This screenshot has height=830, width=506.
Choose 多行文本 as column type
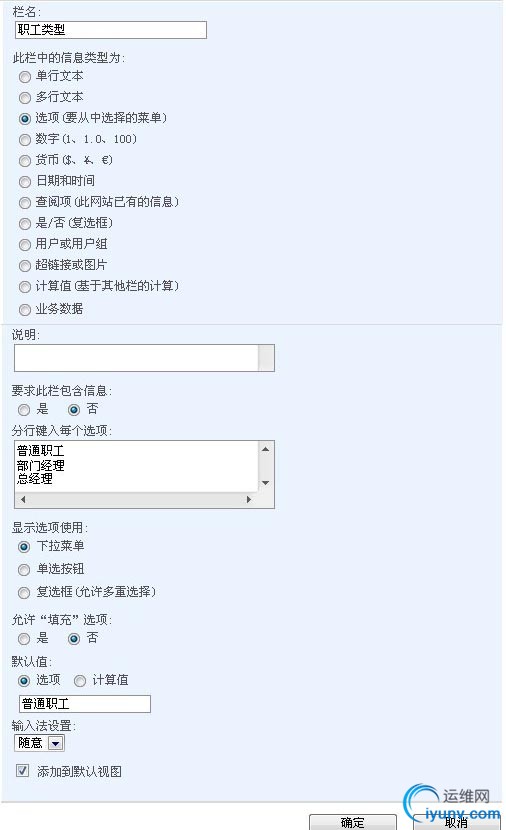[x=24, y=98]
